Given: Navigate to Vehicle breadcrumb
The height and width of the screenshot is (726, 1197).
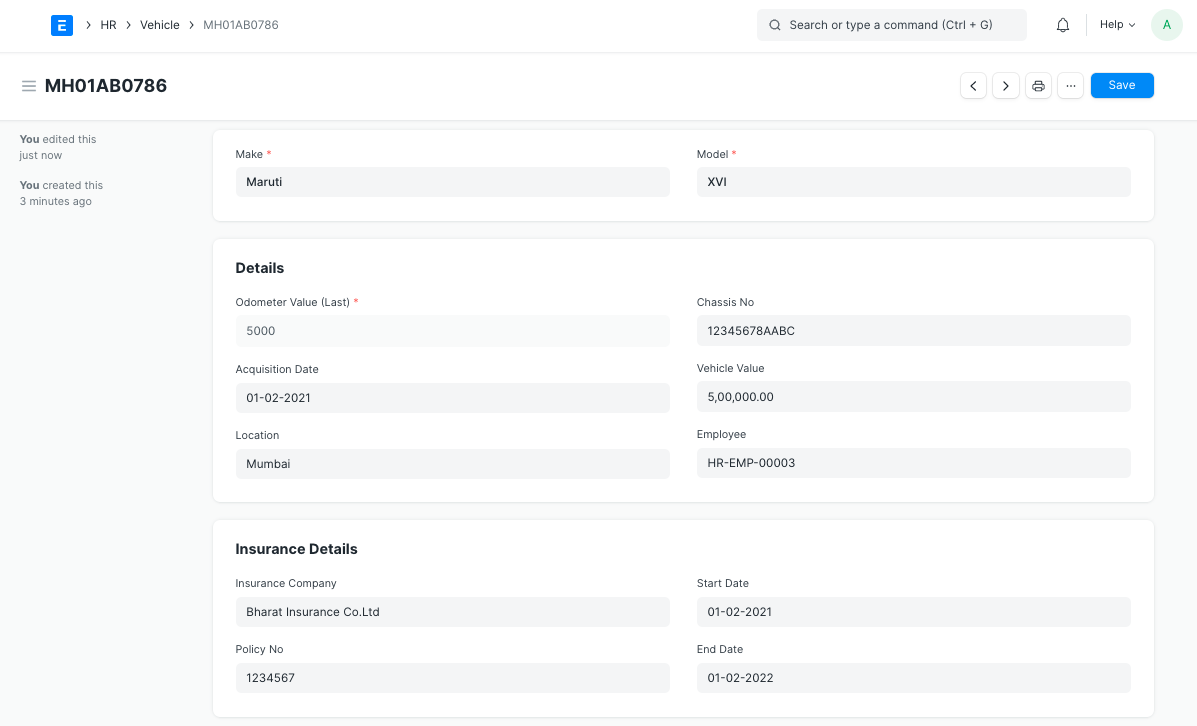Looking at the screenshot, I should (x=160, y=25).
